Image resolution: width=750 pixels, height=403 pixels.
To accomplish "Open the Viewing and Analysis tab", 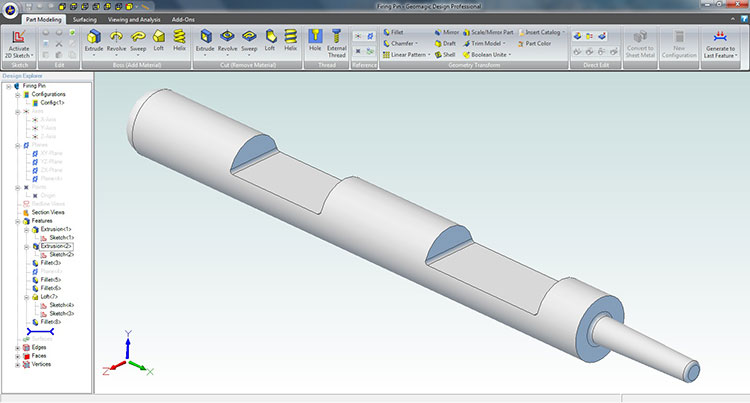I will (x=133, y=18).
